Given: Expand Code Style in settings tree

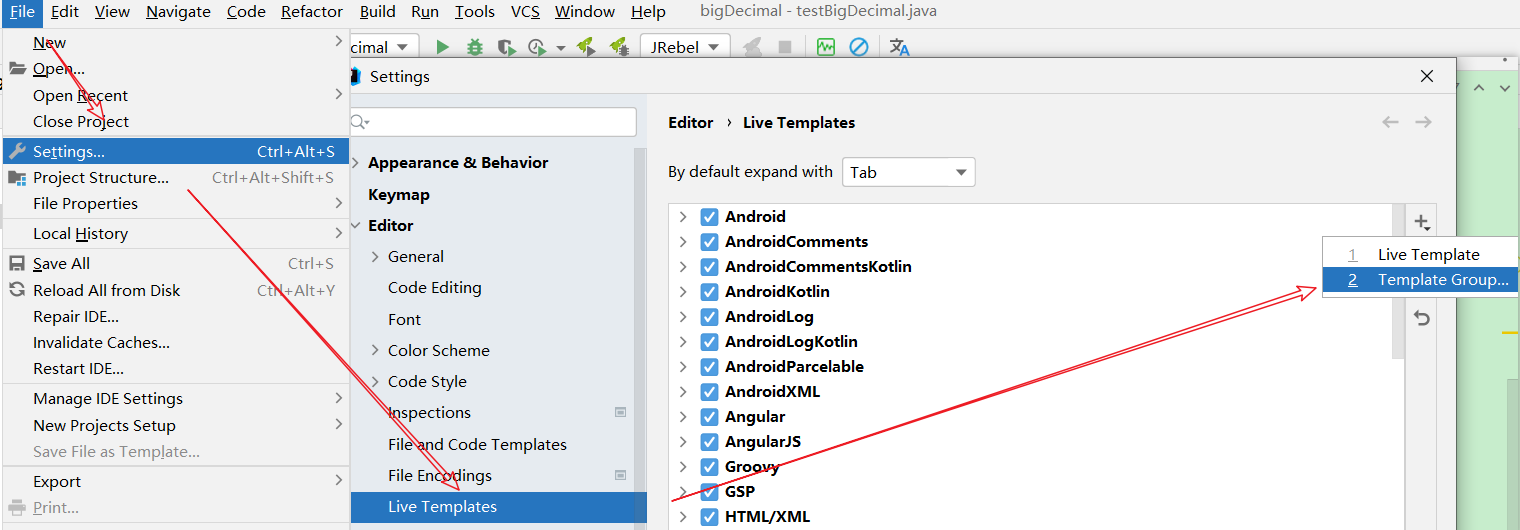Looking at the screenshot, I should point(375,381).
